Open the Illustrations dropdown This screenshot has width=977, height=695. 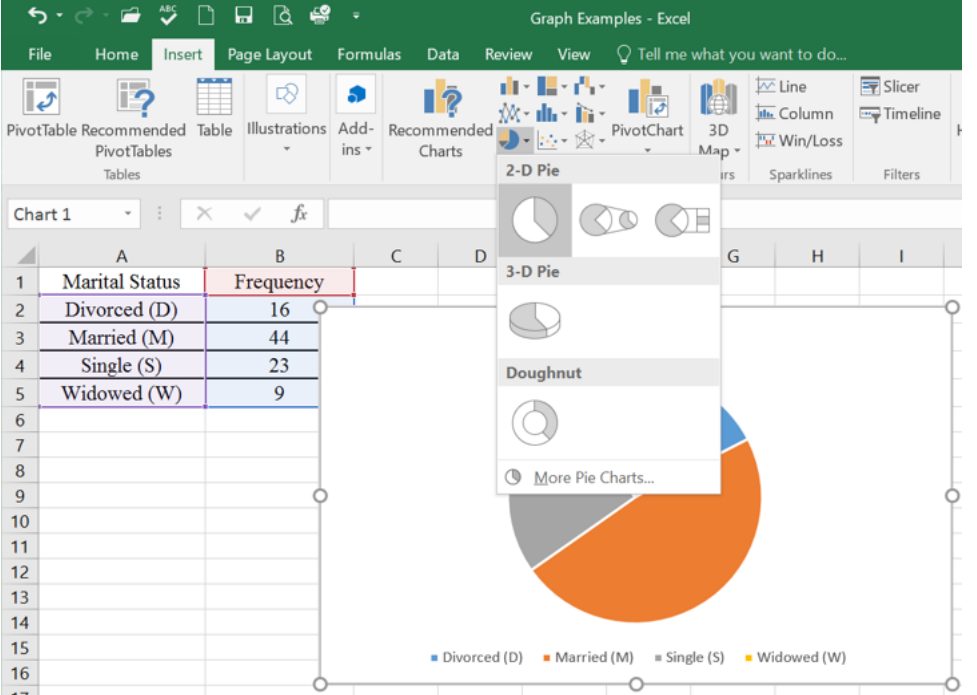287,113
